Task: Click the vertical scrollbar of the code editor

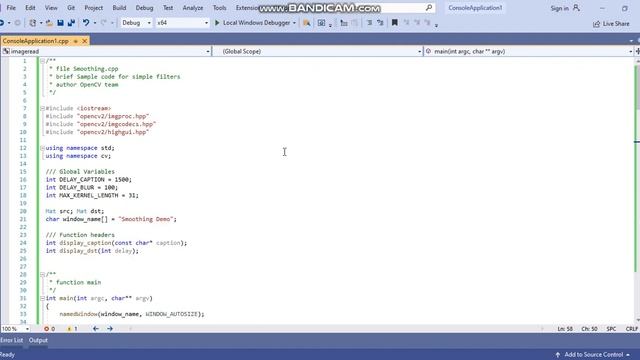Action: click(637, 190)
